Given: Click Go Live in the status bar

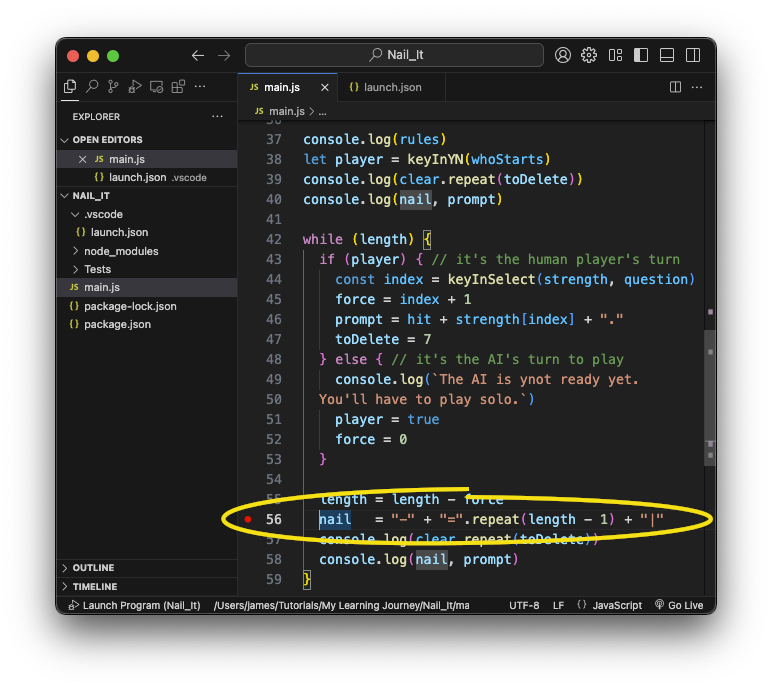Looking at the screenshot, I should (679, 605).
